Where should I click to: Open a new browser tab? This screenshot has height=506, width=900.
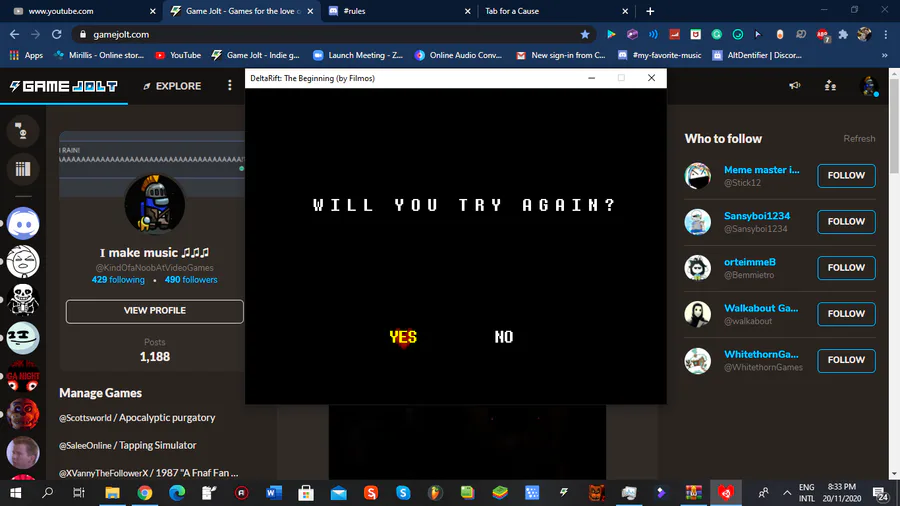(650, 11)
